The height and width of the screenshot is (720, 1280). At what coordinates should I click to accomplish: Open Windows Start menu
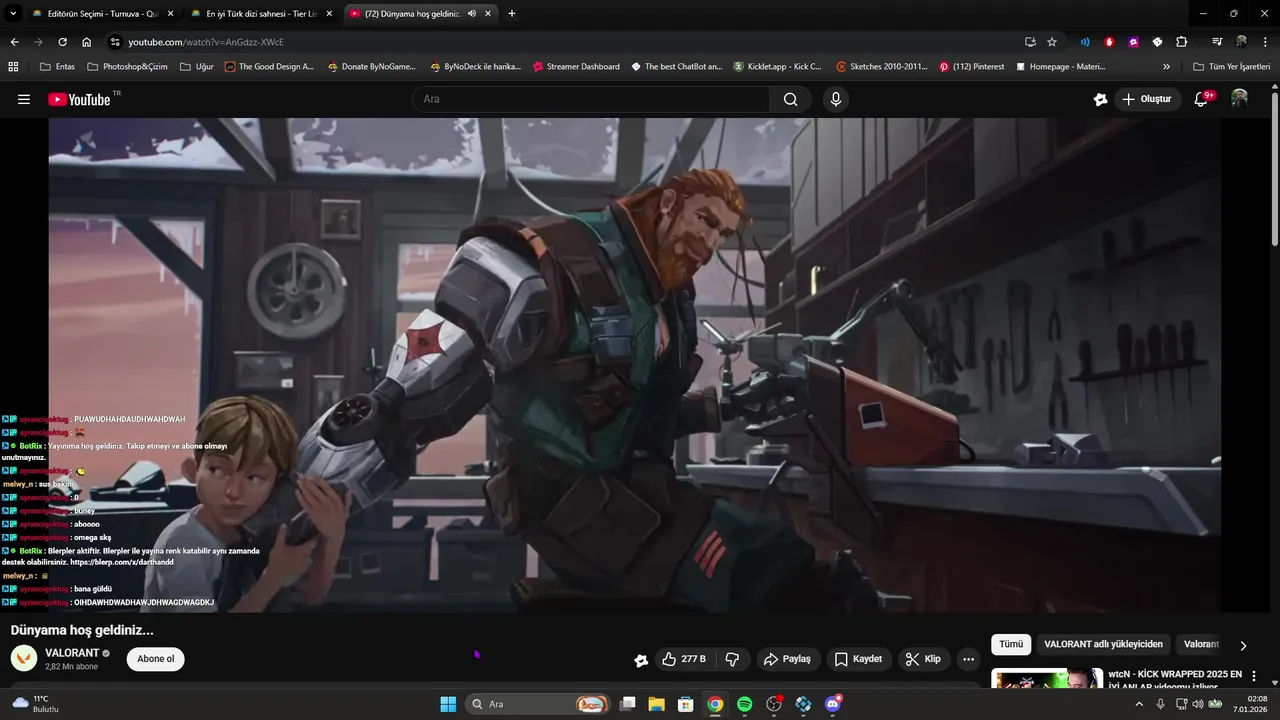click(448, 704)
